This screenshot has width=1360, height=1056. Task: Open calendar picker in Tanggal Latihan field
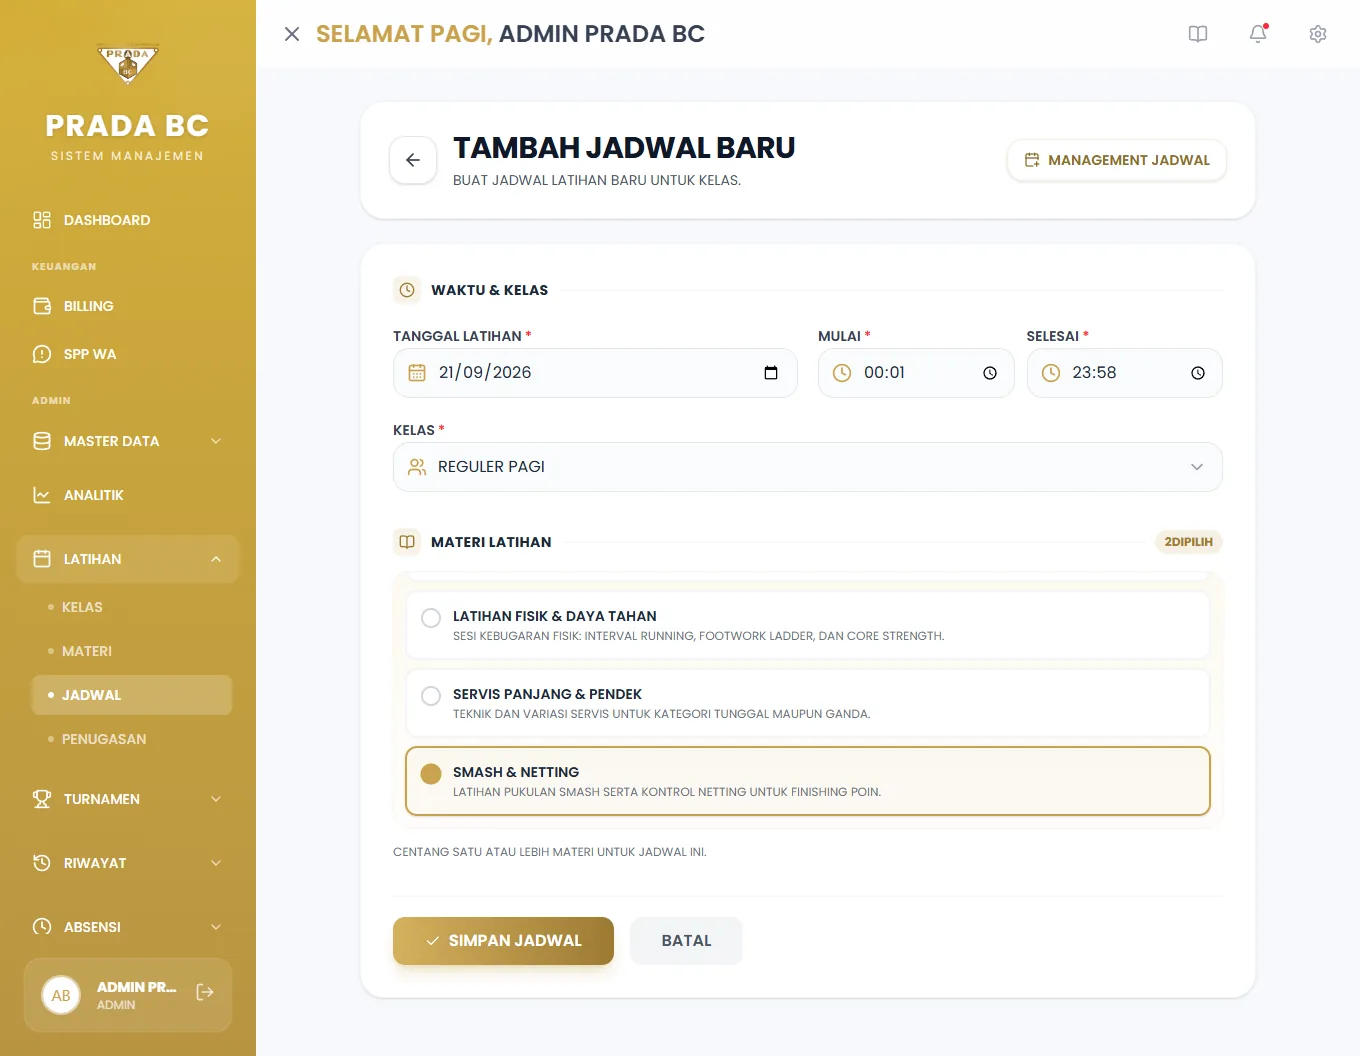771,373
